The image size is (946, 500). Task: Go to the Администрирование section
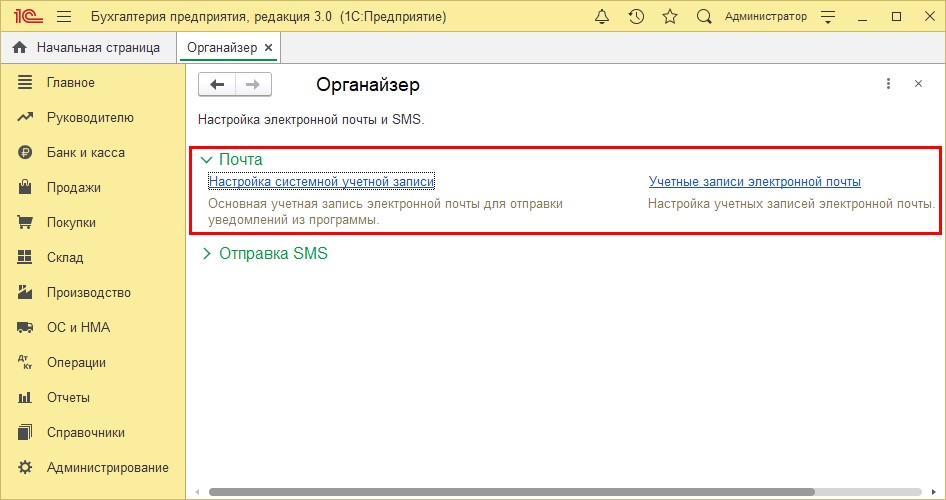[107, 468]
